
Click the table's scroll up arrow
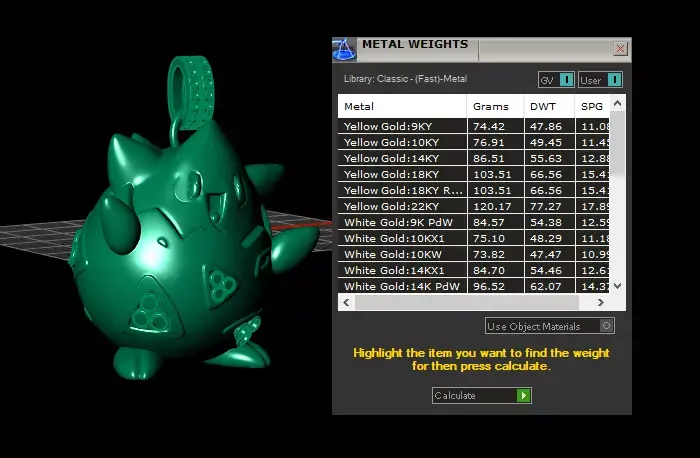coord(617,104)
